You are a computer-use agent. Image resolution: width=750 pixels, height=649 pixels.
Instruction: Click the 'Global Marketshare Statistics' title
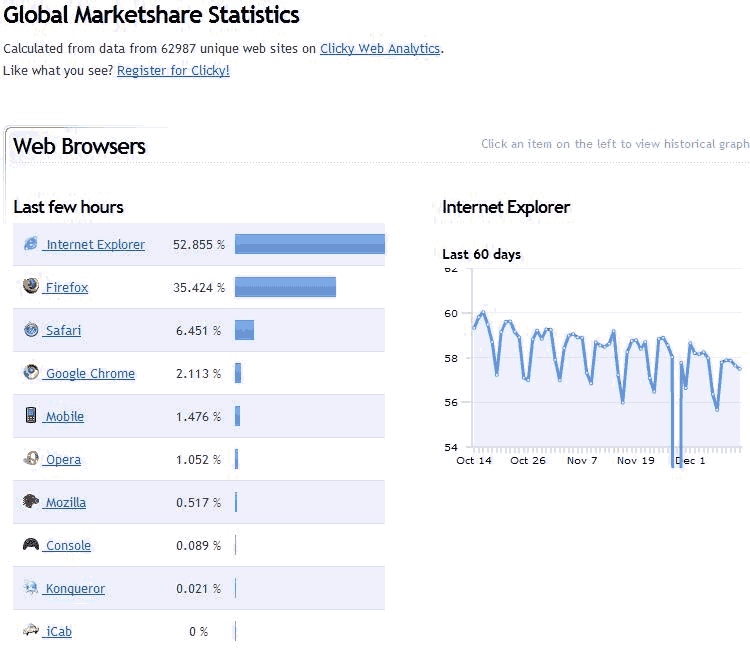[151, 15]
